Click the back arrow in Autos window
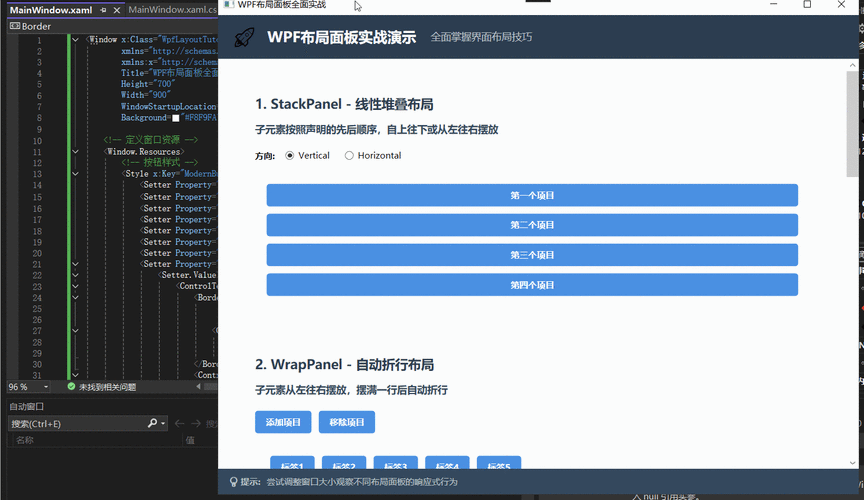This screenshot has height=500, width=864. [x=179, y=423]
